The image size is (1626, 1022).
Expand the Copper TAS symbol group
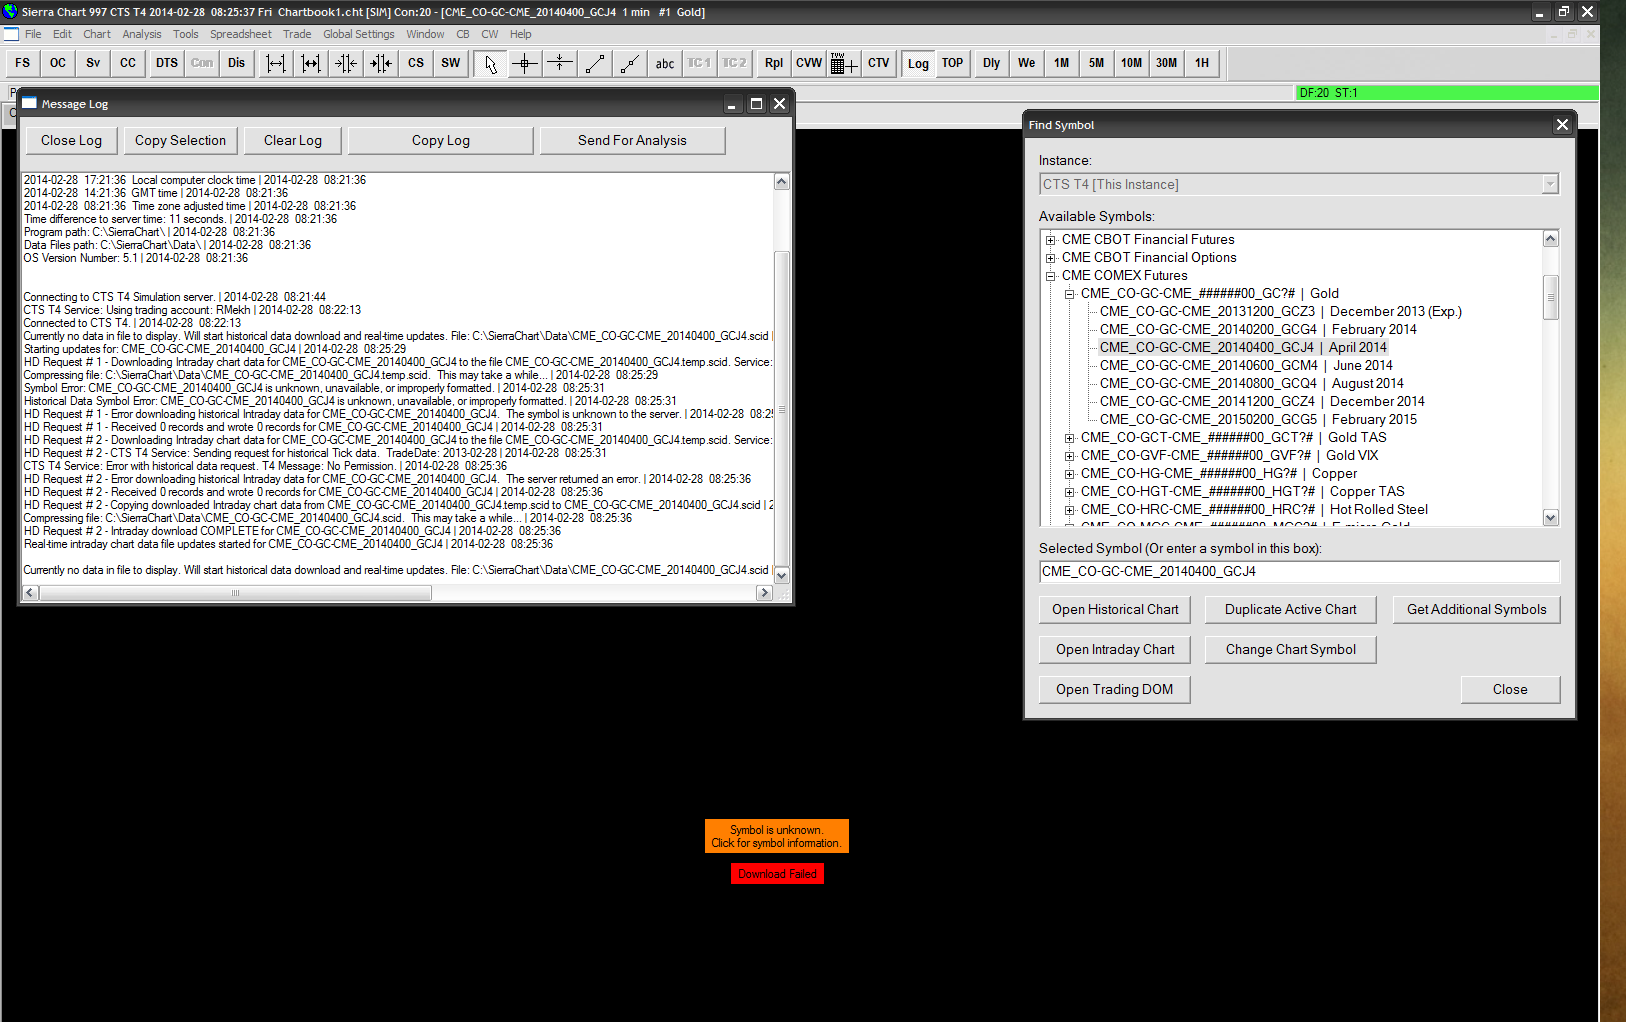pos(1069,492)
